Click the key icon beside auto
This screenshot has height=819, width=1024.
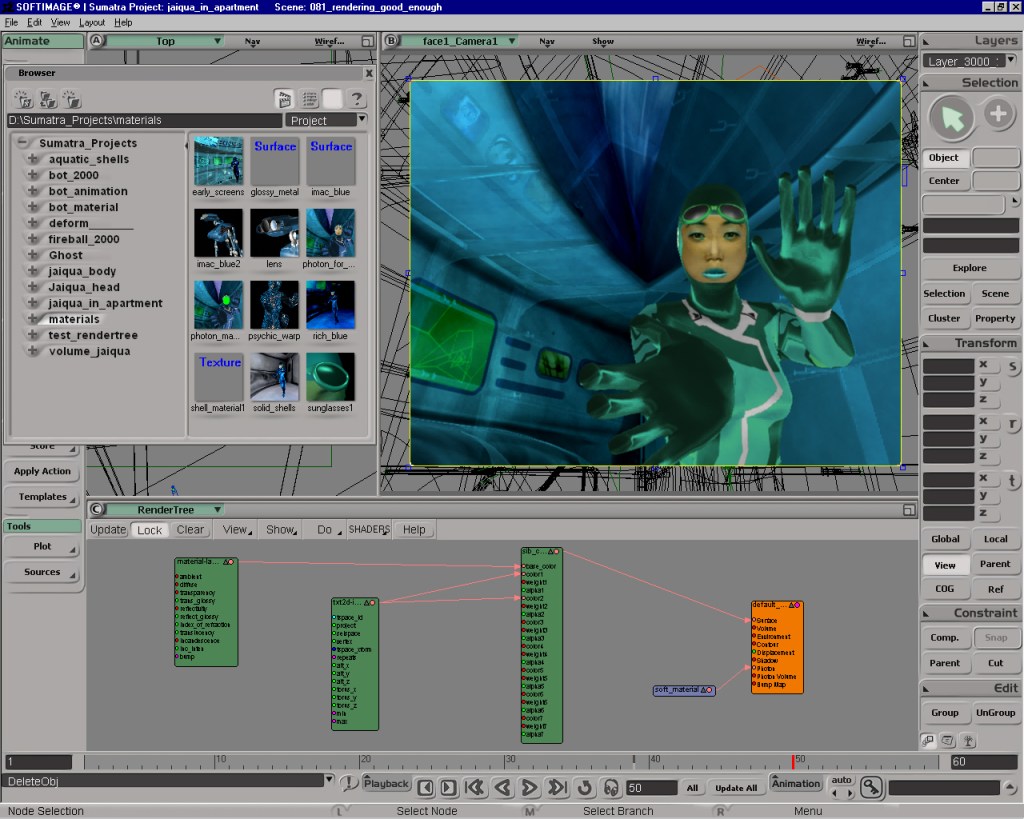[x=871, y=787]
